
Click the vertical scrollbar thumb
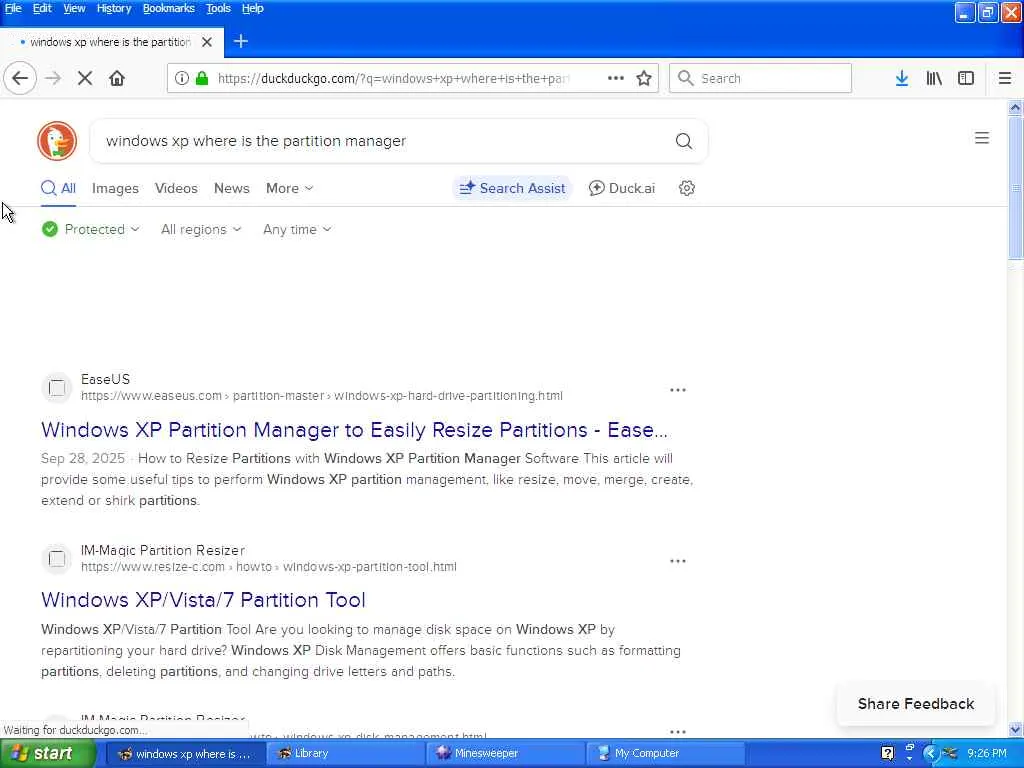point(1015,187)
